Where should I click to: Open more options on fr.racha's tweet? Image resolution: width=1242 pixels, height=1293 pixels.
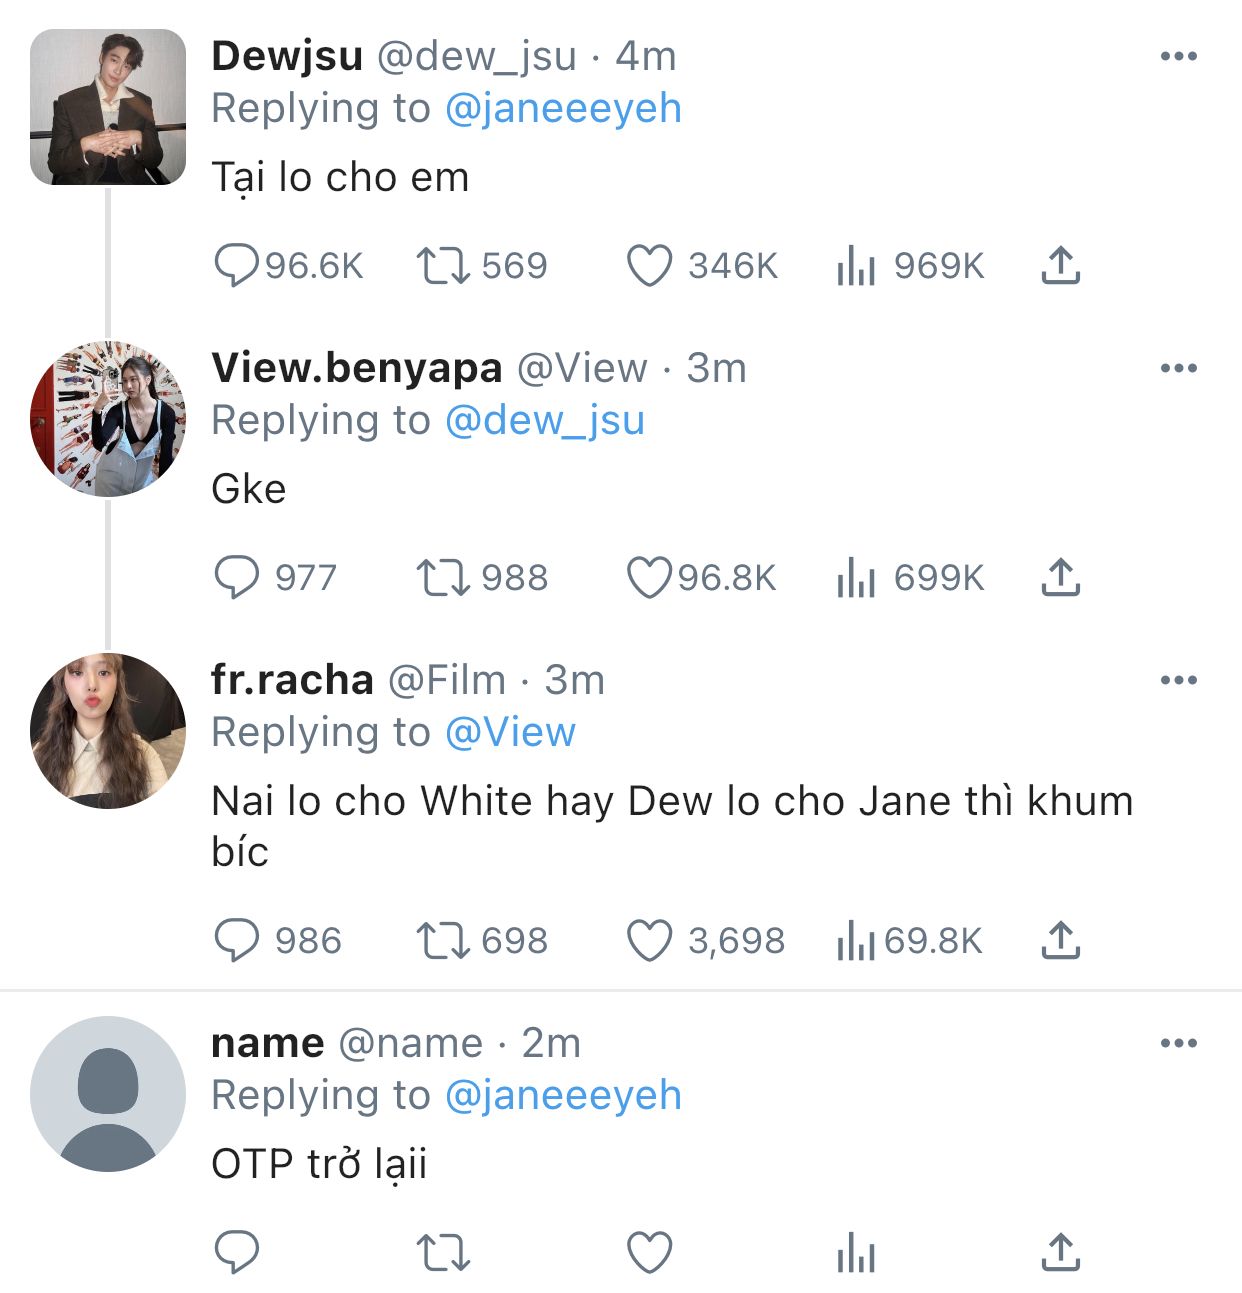(x=1178, y=680)
